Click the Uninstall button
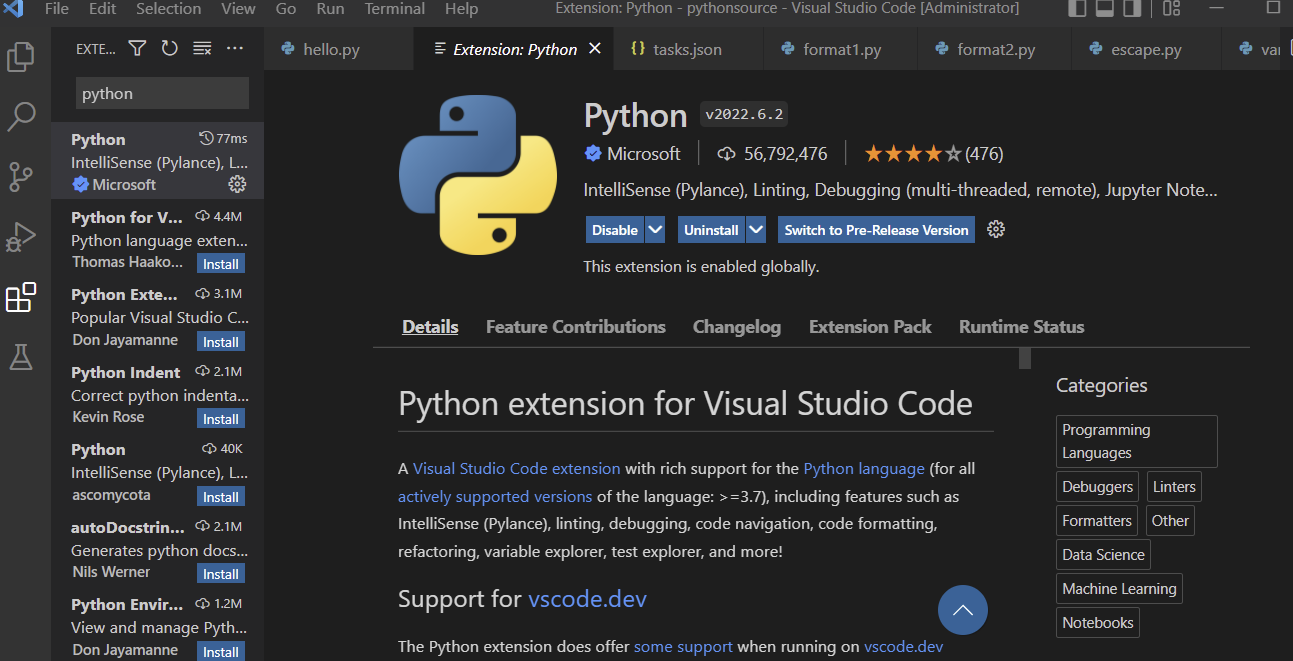 pos(711,229)
